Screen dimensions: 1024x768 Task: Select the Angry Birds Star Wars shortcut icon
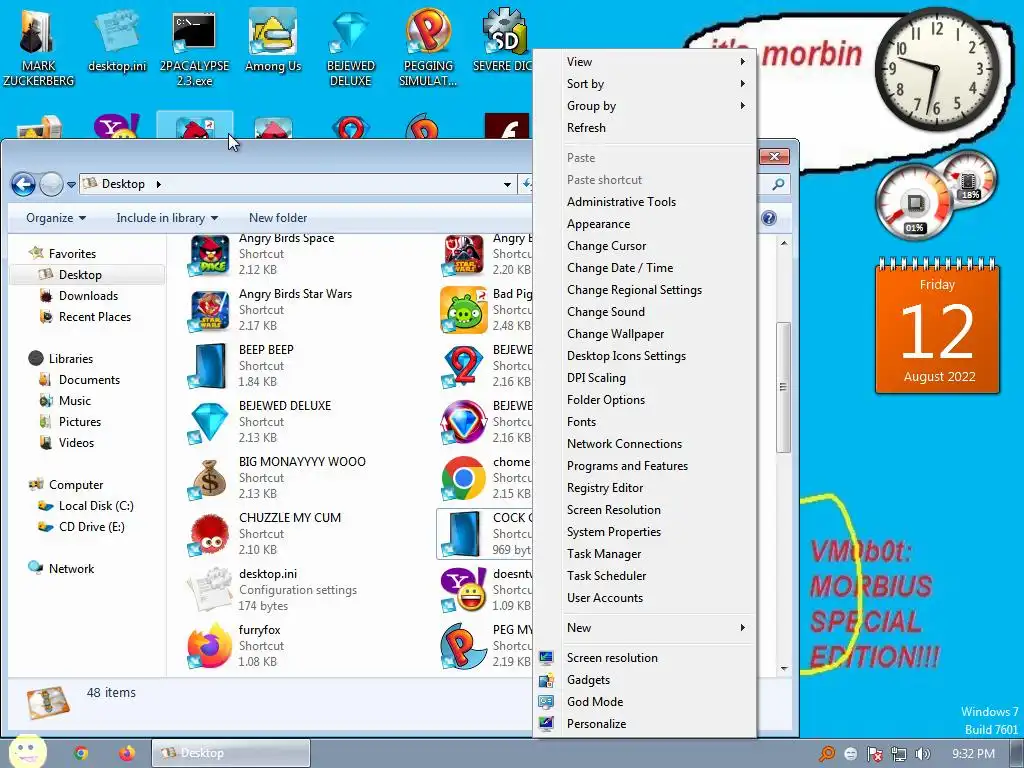tap(209, 310)
